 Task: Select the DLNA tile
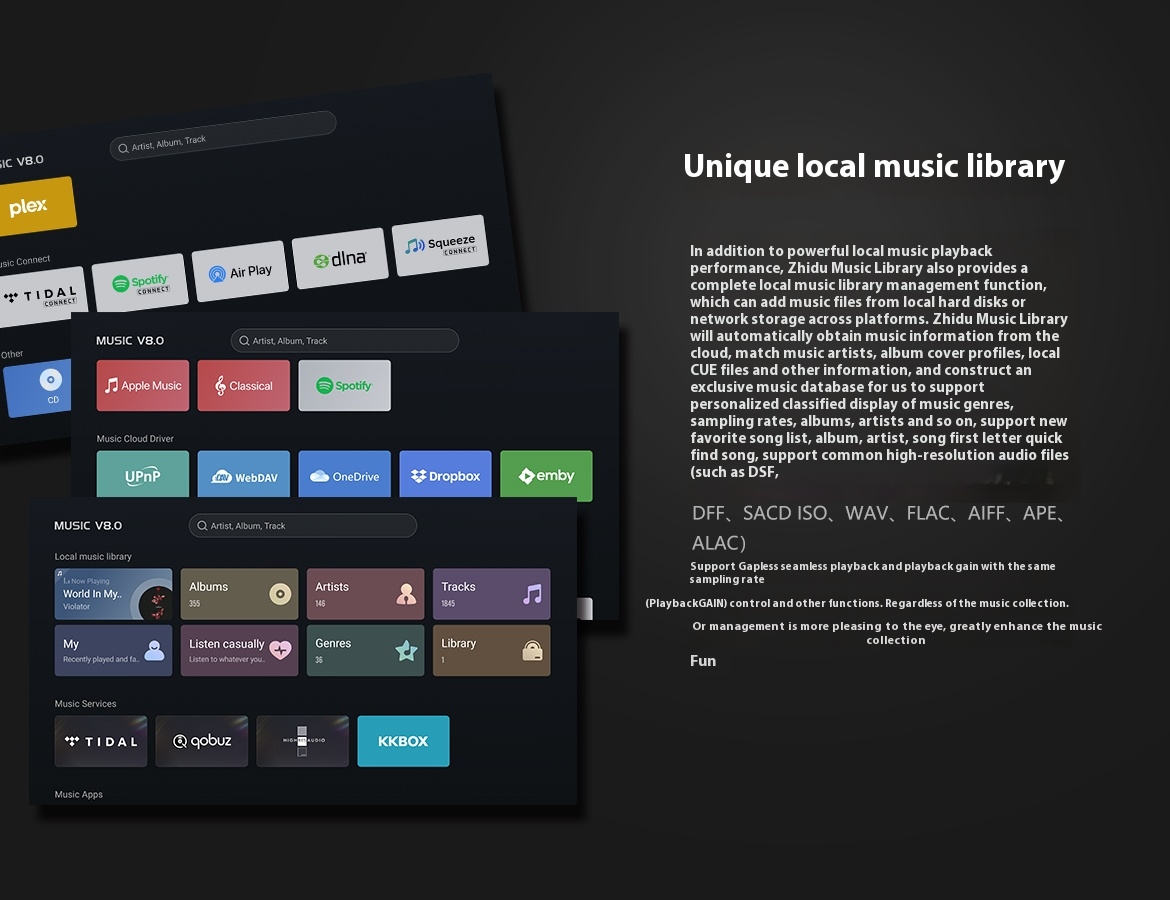tap(340, 259)
